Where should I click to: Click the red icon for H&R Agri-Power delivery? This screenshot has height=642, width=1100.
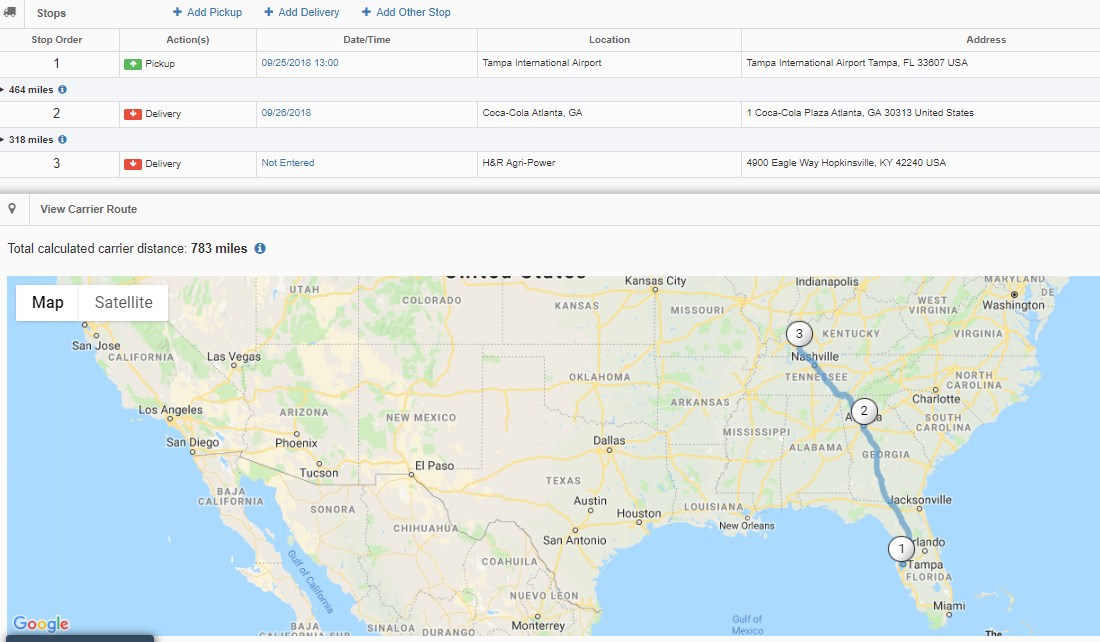click(133, 163)
